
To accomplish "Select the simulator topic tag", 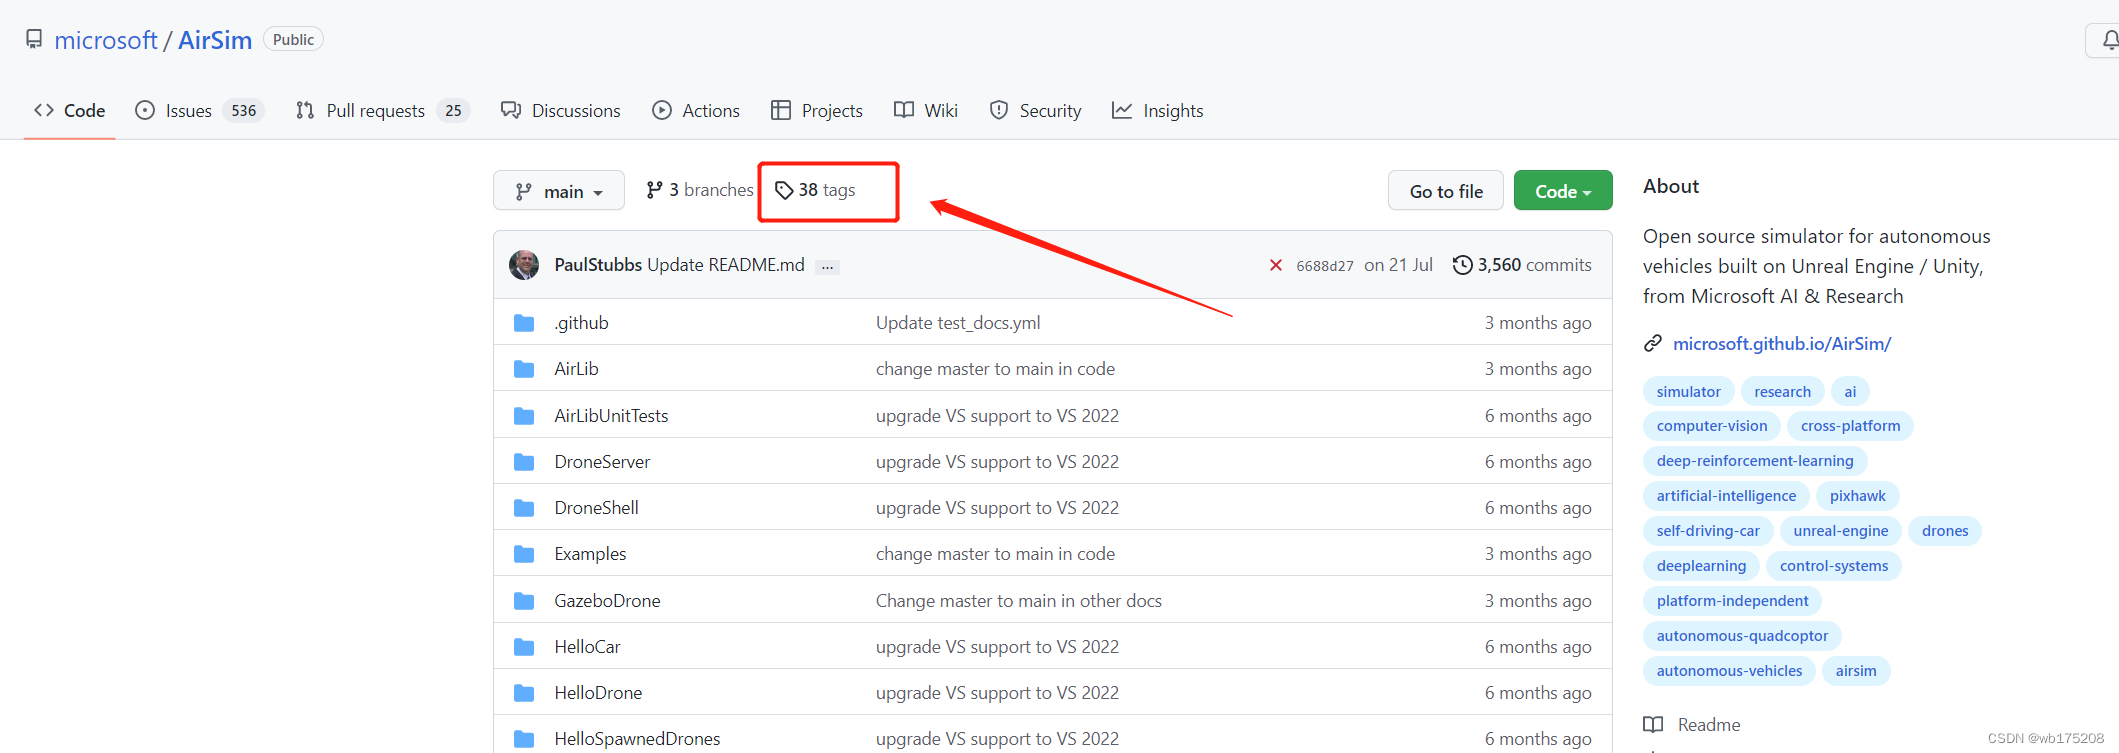I will point(1688,392).
